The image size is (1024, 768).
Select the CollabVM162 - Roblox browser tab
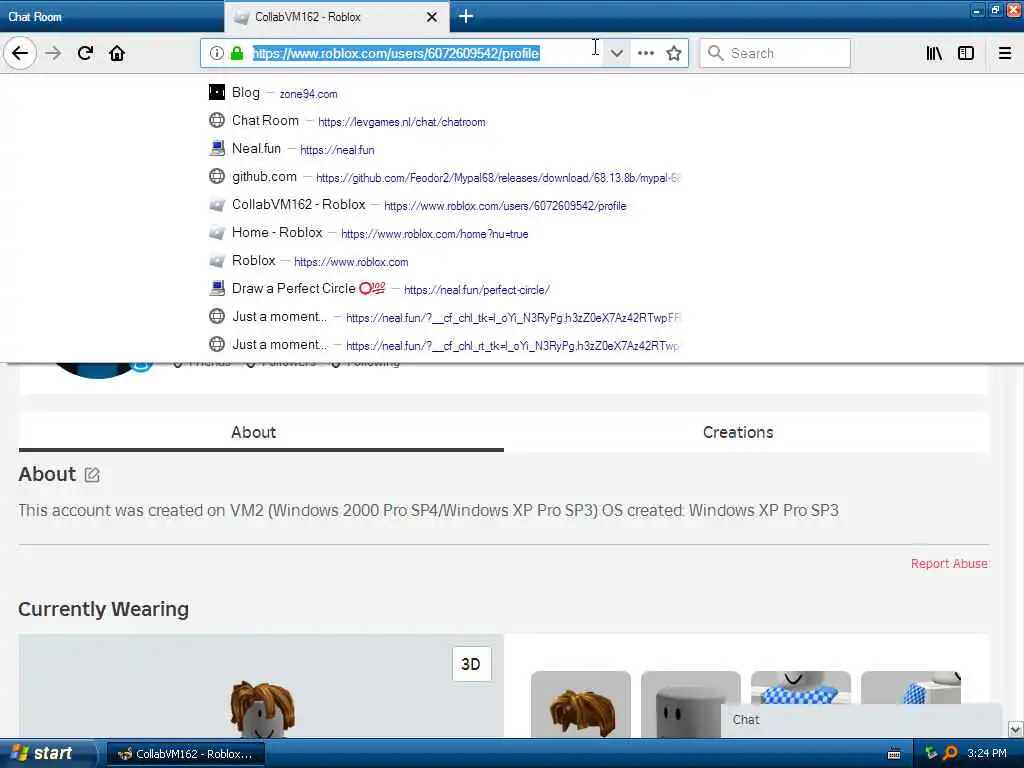(336, 16)
